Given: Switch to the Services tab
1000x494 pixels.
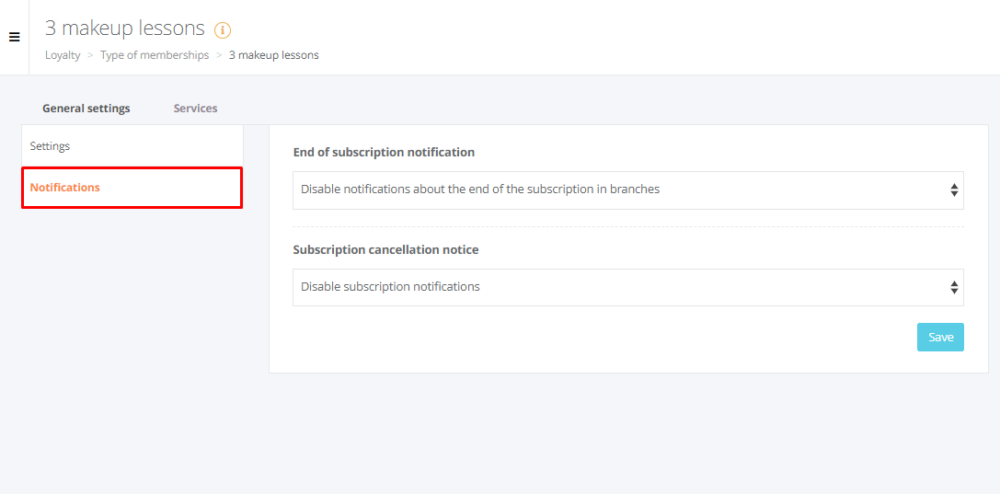Looking at the screenshot, I should point(195,108).
